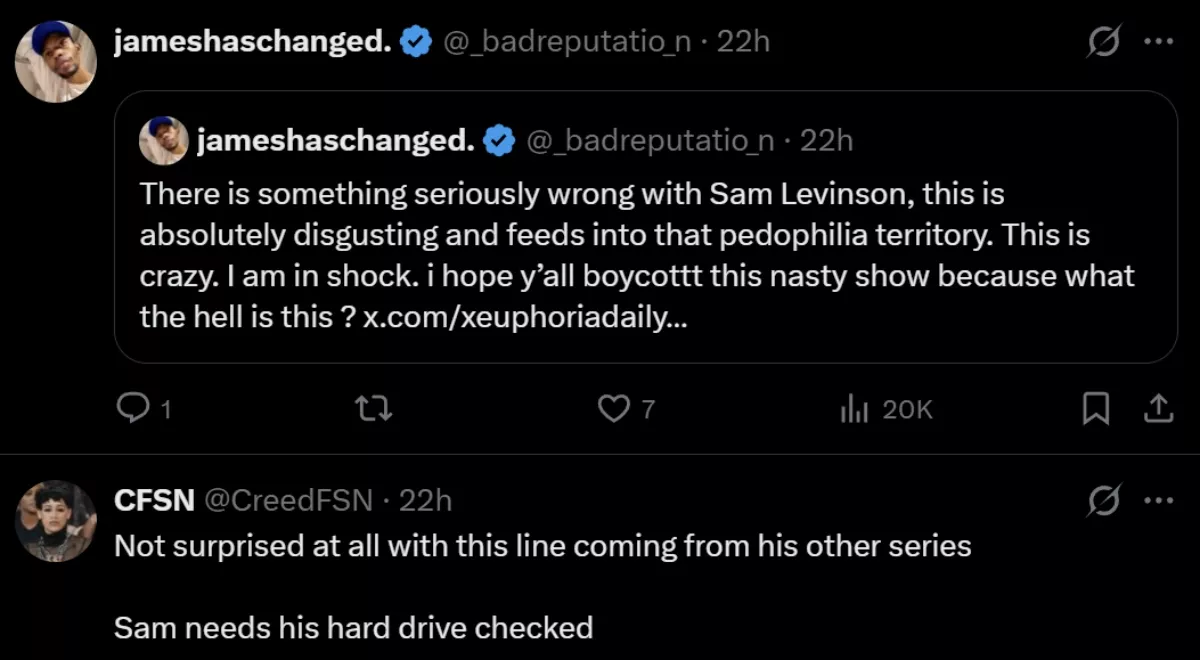1200x660 pixels.
Task: Retweet jameshaschanged's post
Action: point(374,409)
